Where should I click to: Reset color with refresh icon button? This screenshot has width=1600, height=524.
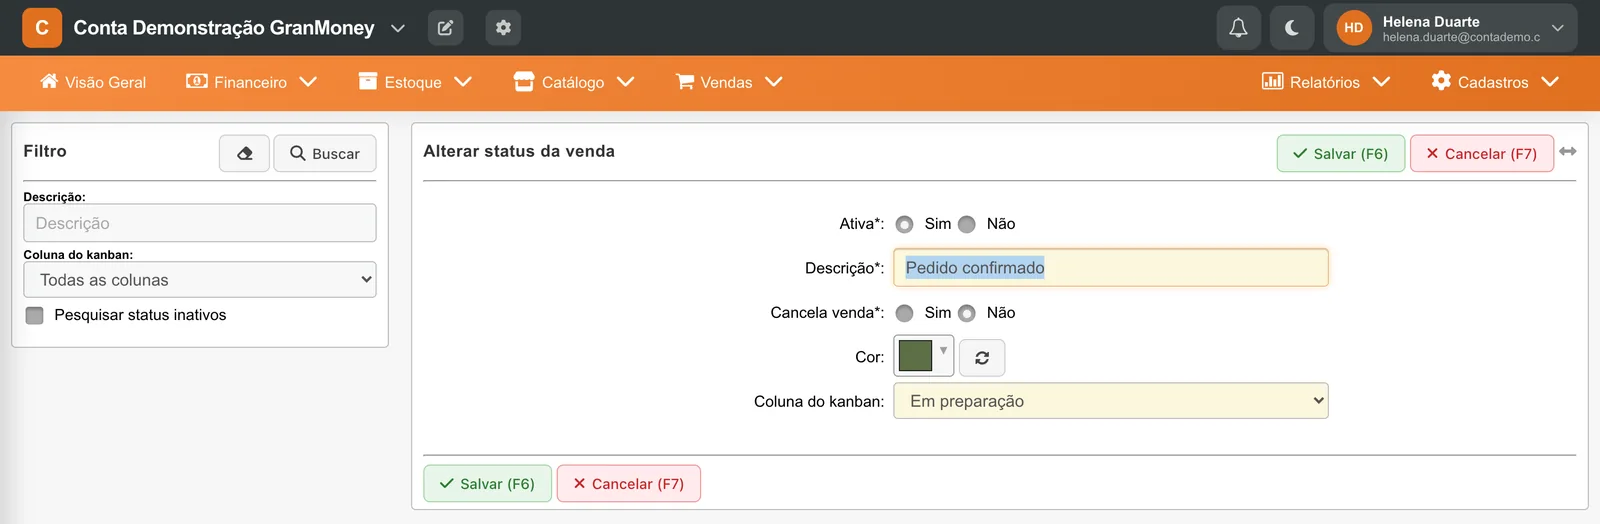pos(982,357)
